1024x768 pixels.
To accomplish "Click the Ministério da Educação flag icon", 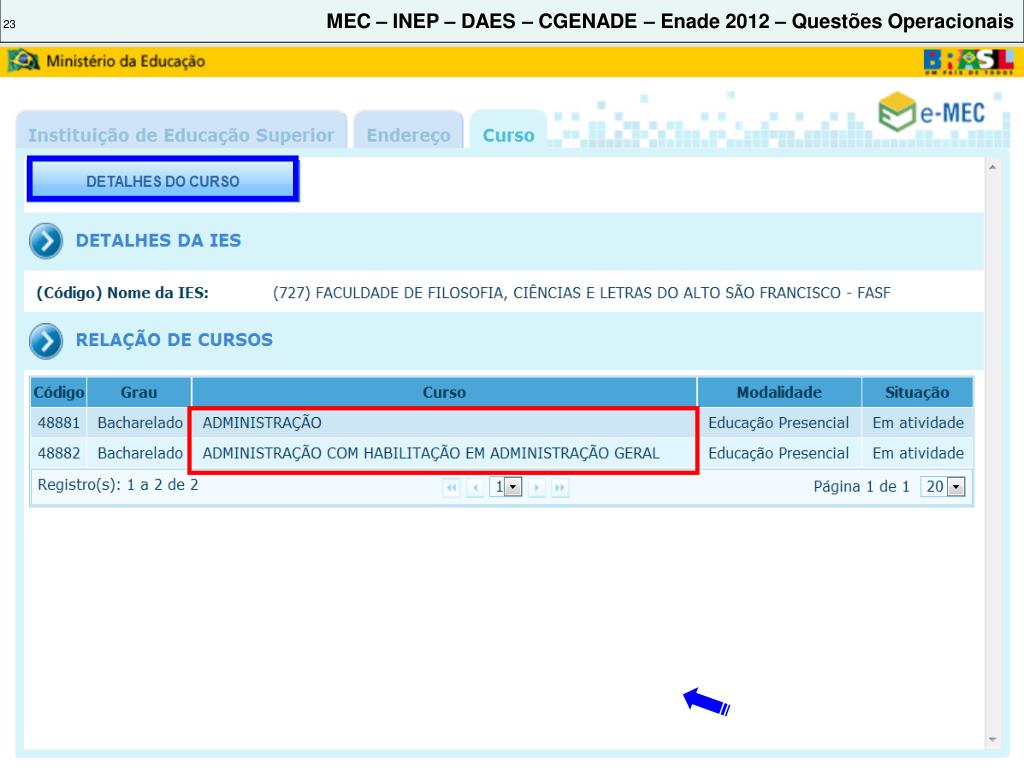I will [x=24, y=61].
